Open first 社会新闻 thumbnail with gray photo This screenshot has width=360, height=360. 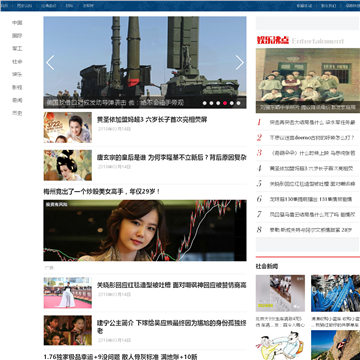280,293
